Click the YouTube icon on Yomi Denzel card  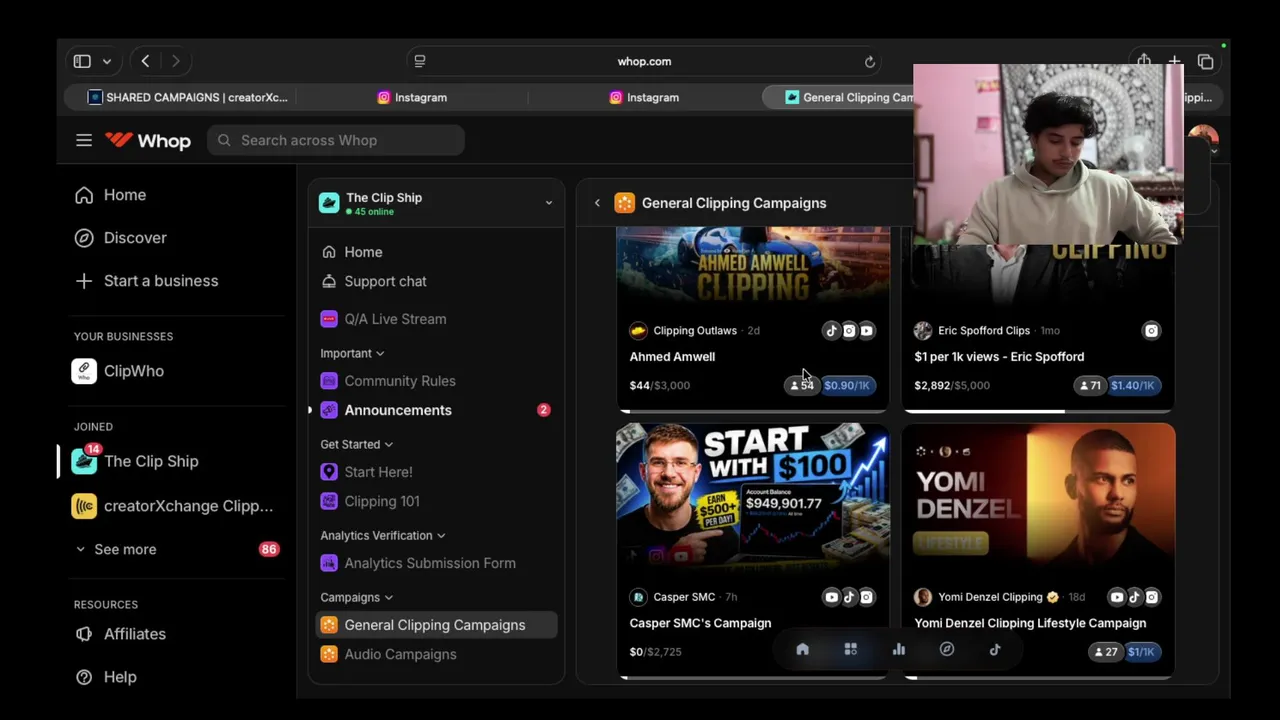click(x=1116, y=597)
